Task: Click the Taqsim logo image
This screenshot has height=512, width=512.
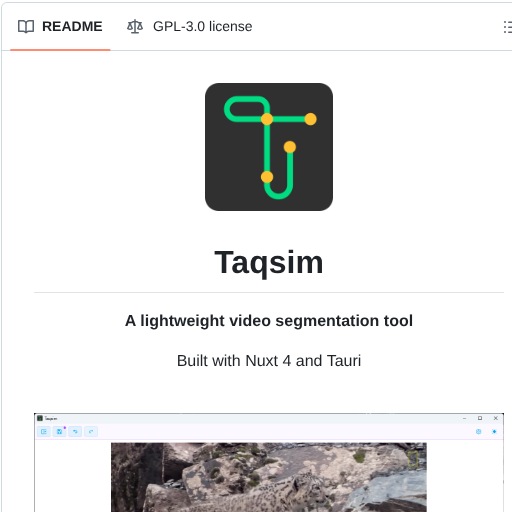Action: [269, 147]
